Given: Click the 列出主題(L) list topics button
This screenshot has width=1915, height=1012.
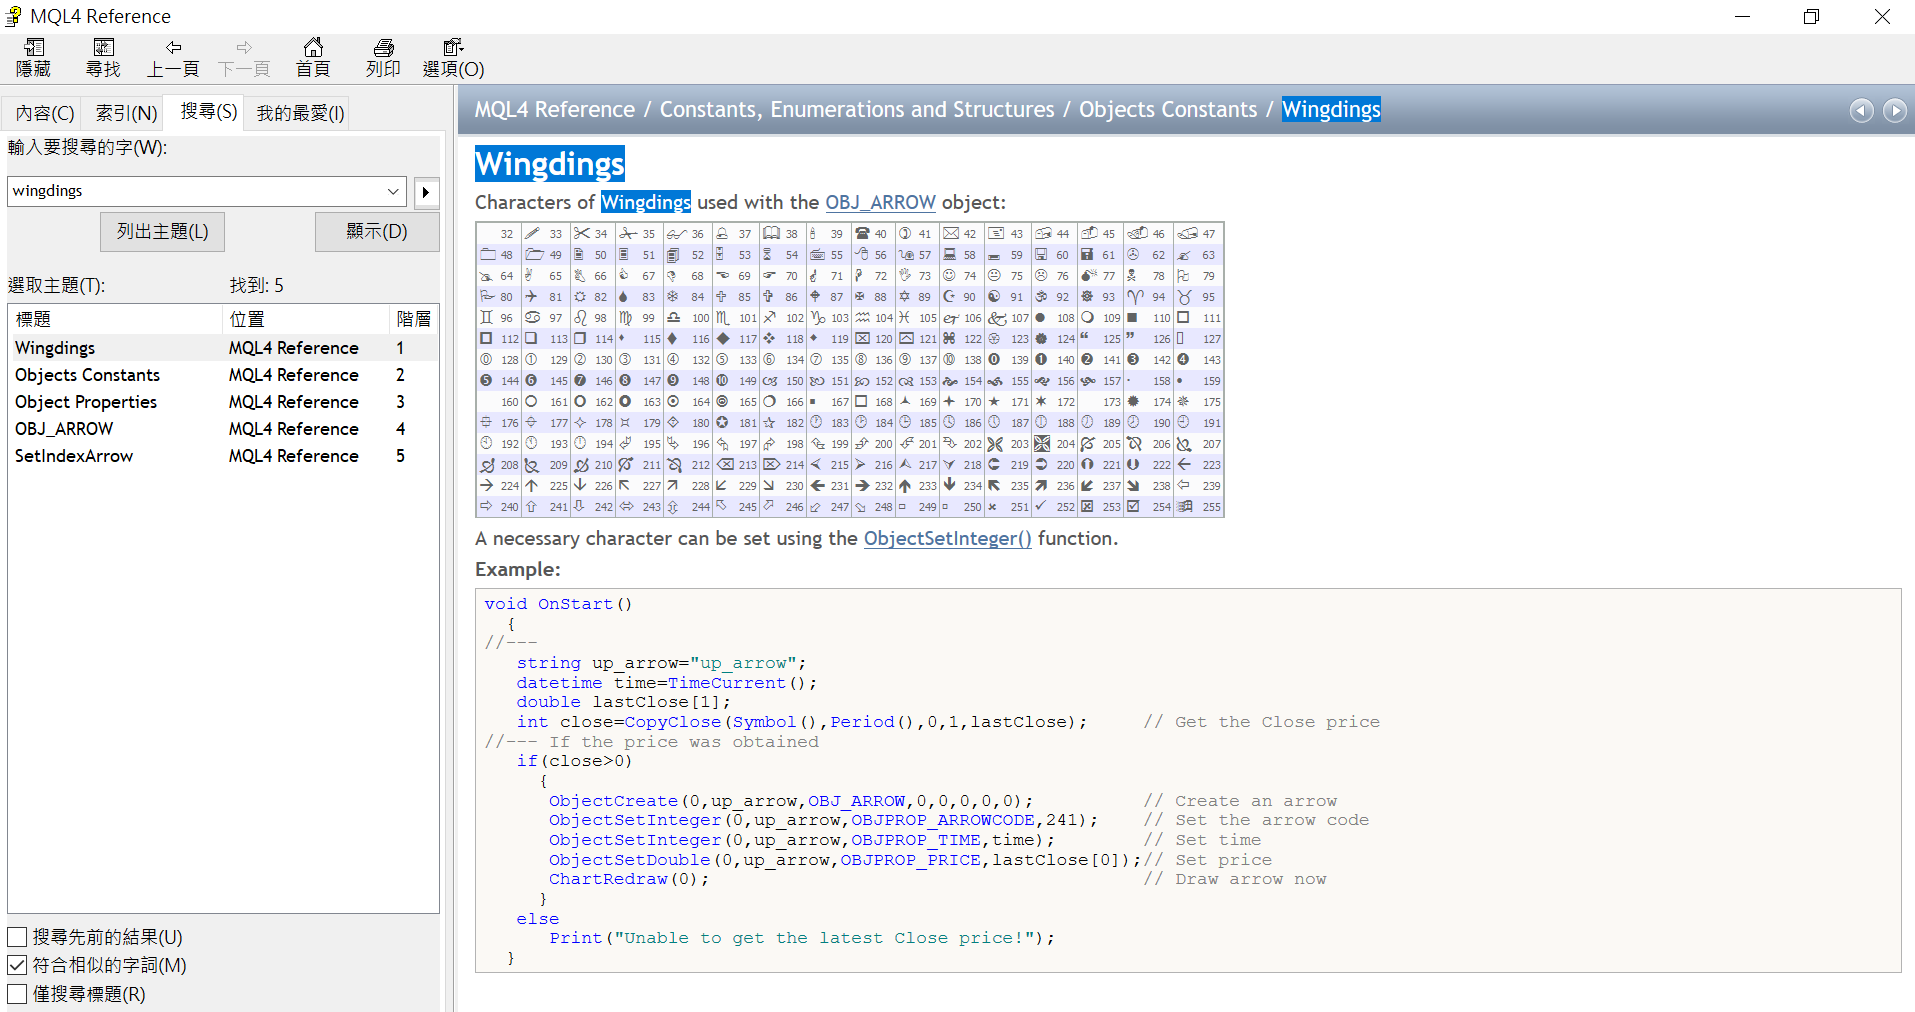Looking at the screenshot, I should [162, 231].
